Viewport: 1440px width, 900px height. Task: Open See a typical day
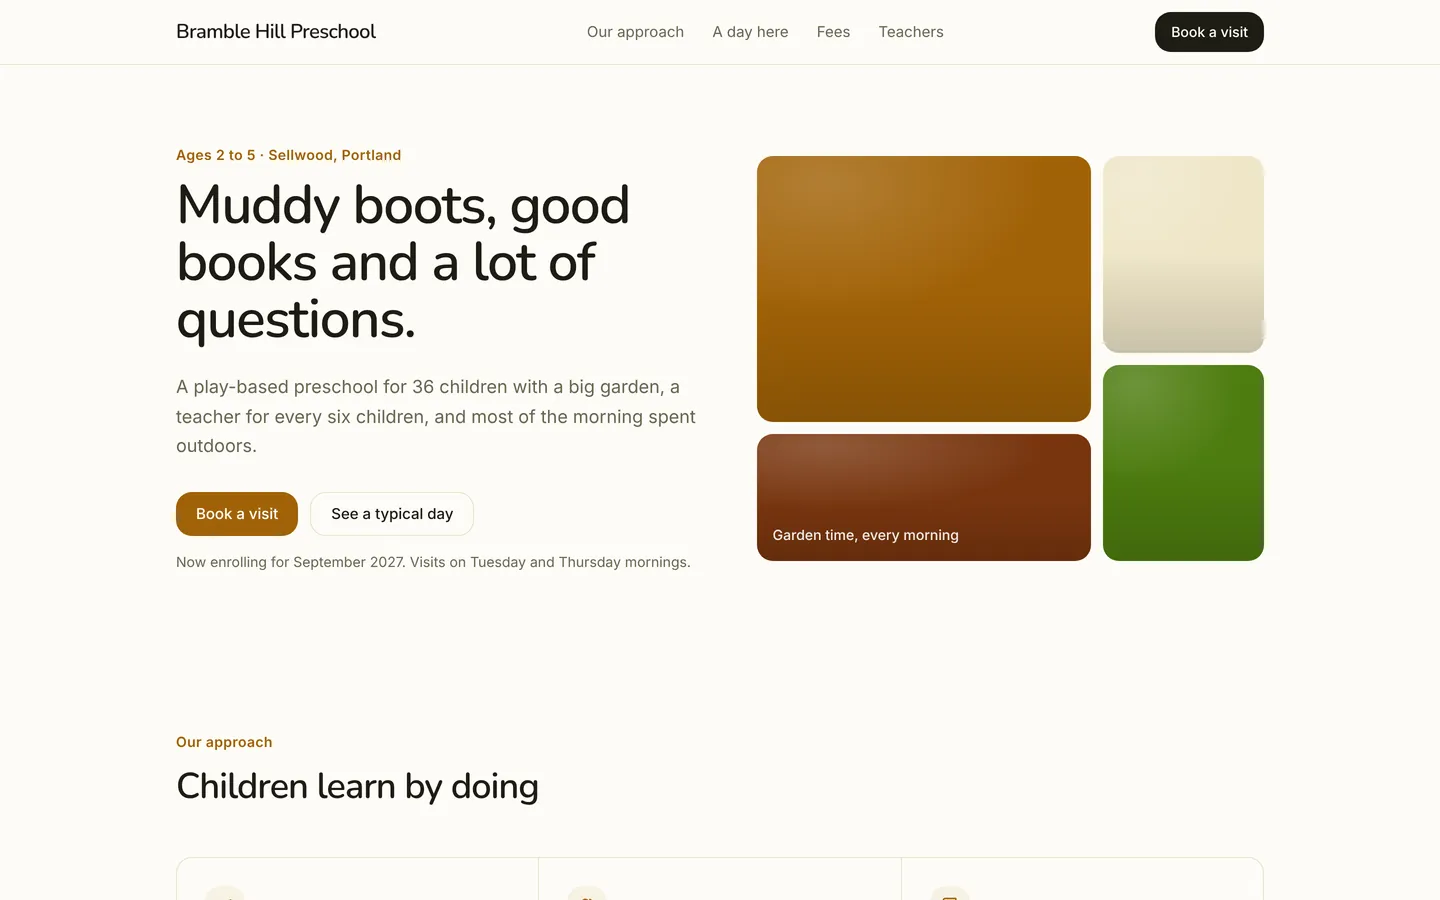click(x=392, y=514)
